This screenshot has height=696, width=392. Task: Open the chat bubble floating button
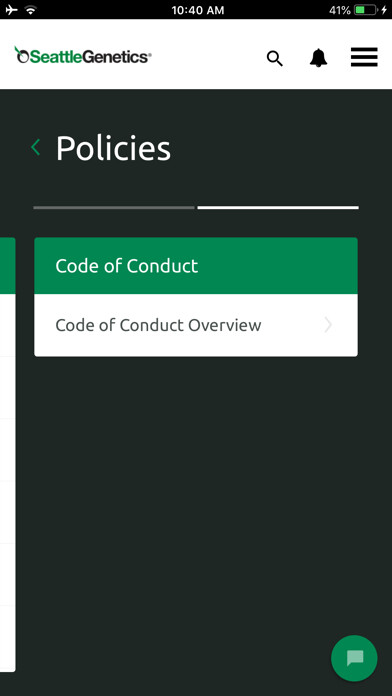point(354,658)
